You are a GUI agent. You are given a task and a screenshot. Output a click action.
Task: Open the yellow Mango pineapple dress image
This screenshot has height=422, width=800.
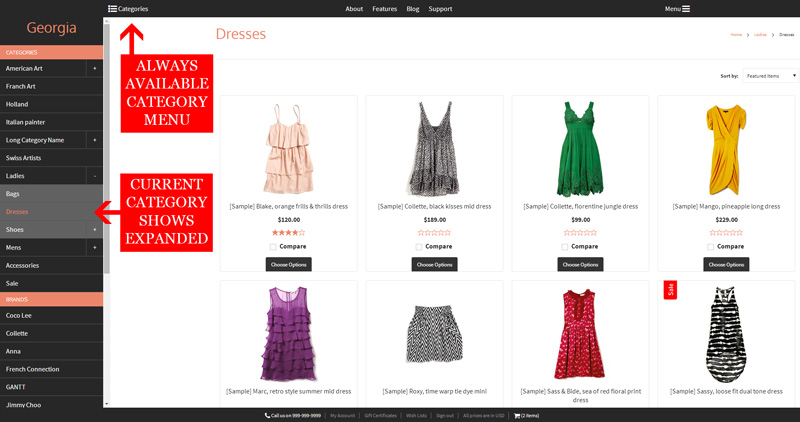(726, 150)
